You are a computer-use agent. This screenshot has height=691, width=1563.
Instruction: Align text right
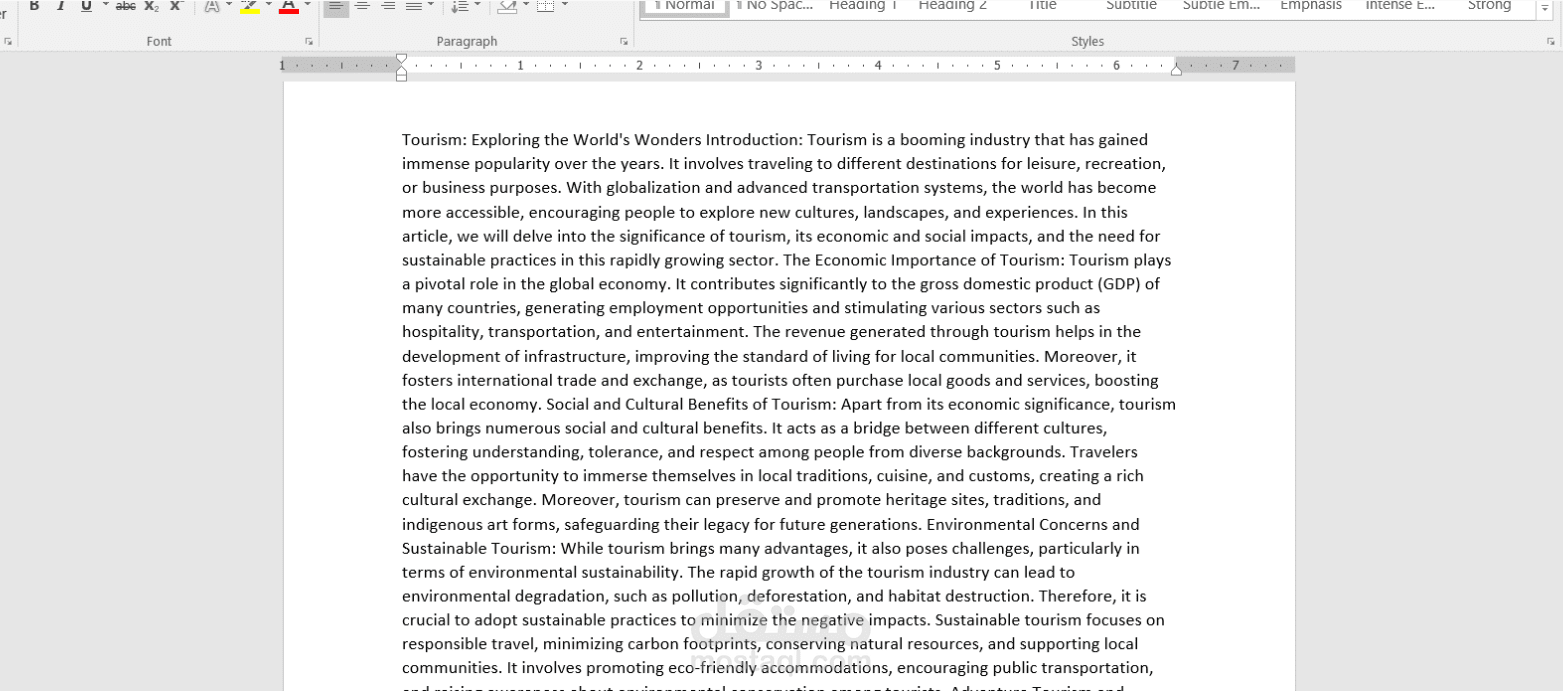pos(388,6)
